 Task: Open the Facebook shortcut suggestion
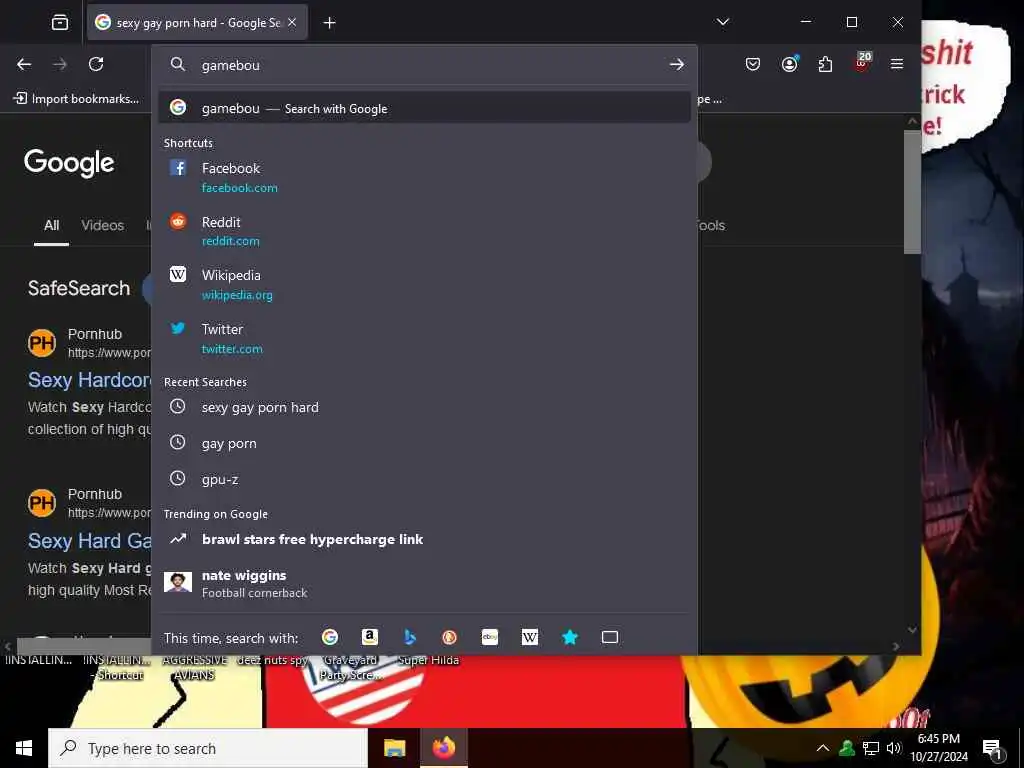(x=424, y=178)
